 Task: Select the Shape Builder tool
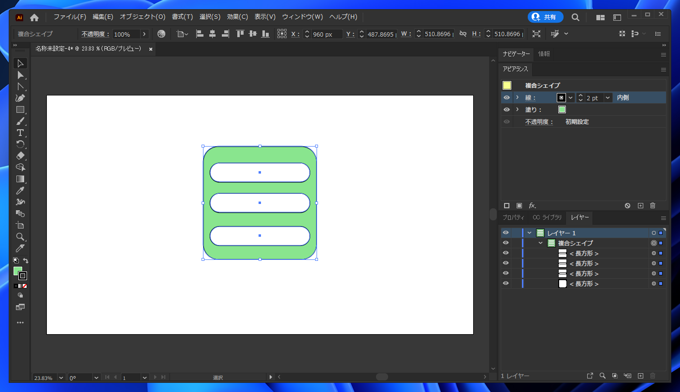[20, 167]
